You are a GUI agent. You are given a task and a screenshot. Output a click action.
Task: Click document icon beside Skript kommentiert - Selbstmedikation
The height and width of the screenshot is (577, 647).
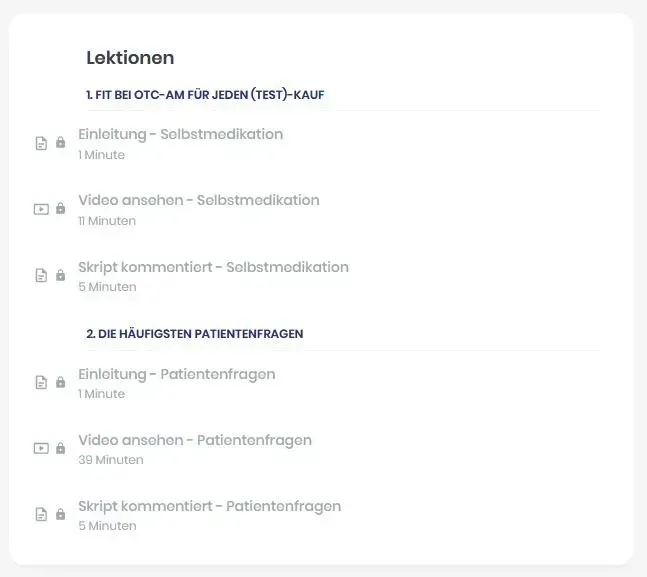coord(41,275)
